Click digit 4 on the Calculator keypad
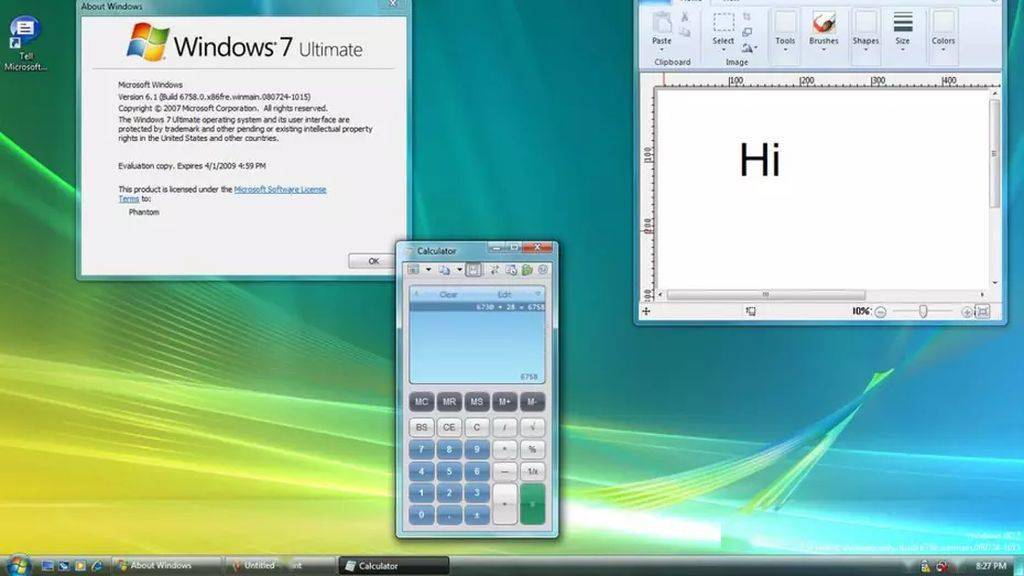 421,471
